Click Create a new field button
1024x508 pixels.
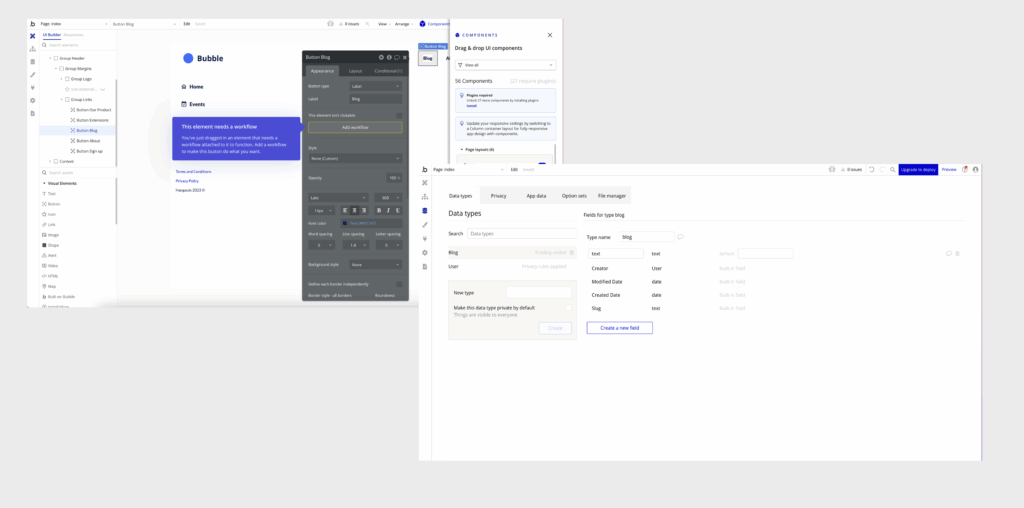[619, 328]
